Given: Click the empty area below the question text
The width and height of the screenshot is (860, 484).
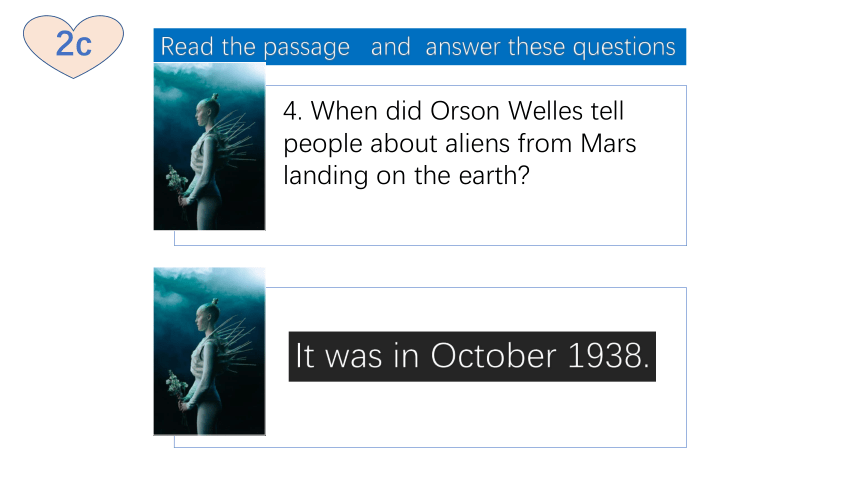Looking at the screenshot, I should tap(475, 217).
